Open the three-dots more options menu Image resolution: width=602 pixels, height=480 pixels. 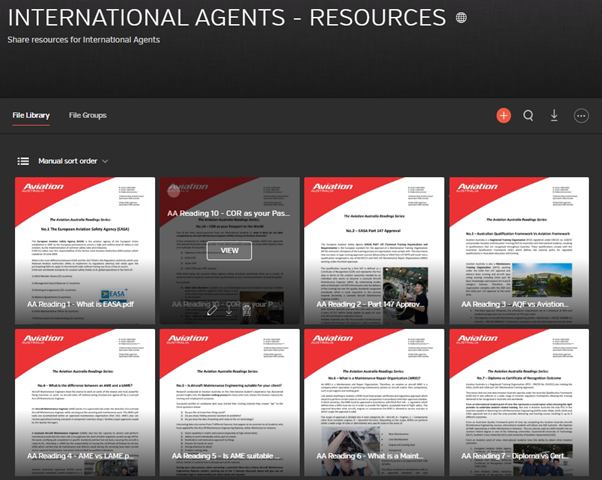click(x=581, y=116)
